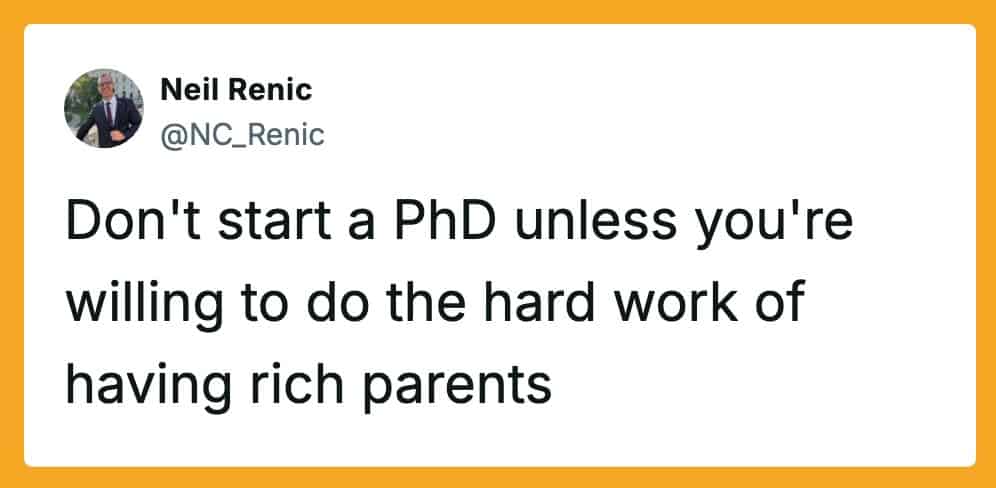Click the orange border above the tweet card
This screenshot has height=488, width=996.
498,11
